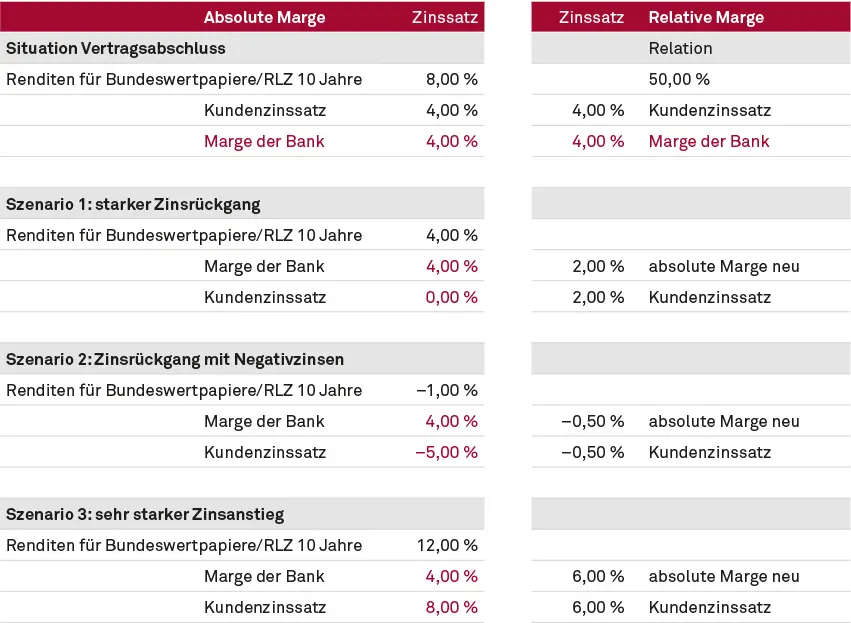This screenshot has width=851, height=623.
Task: Select the "–1,00 %" Renditen value
Action: coord(447,390)
